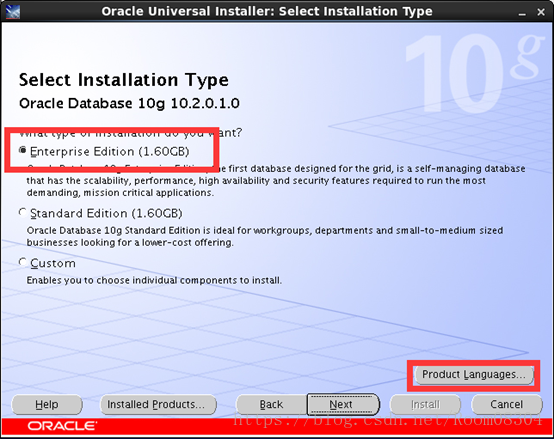Close the Oracle Universal Installer window
554x439 pixels.
pyautogui.click(x=541, y=12)
